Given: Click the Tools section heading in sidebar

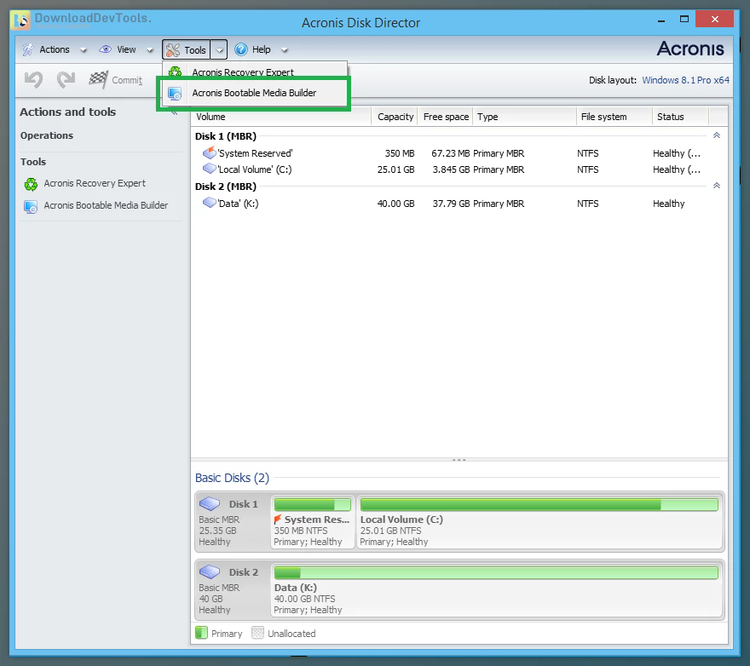Looking at the screenshot, I should pos(33,162).
